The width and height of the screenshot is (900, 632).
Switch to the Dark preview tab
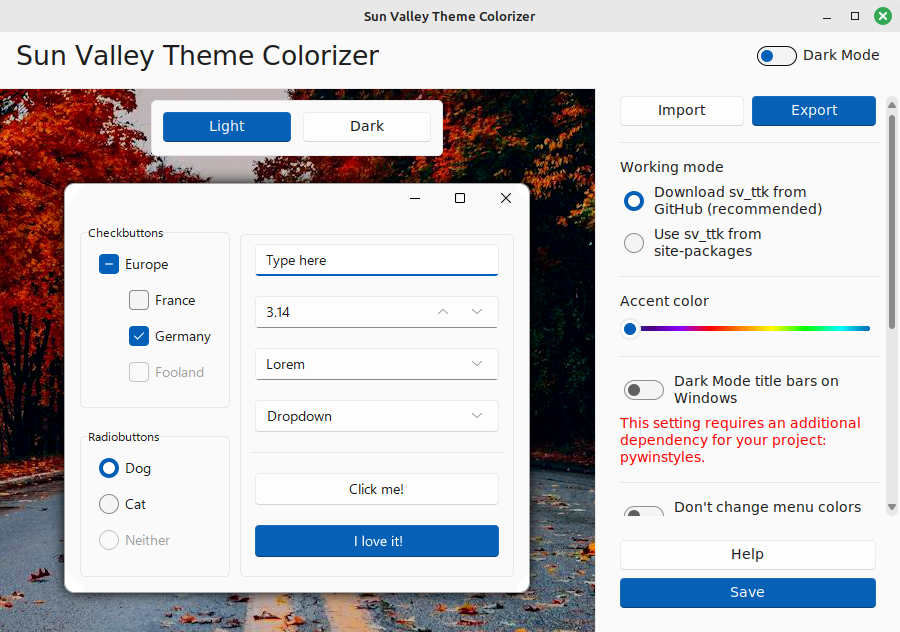[367, 126]
